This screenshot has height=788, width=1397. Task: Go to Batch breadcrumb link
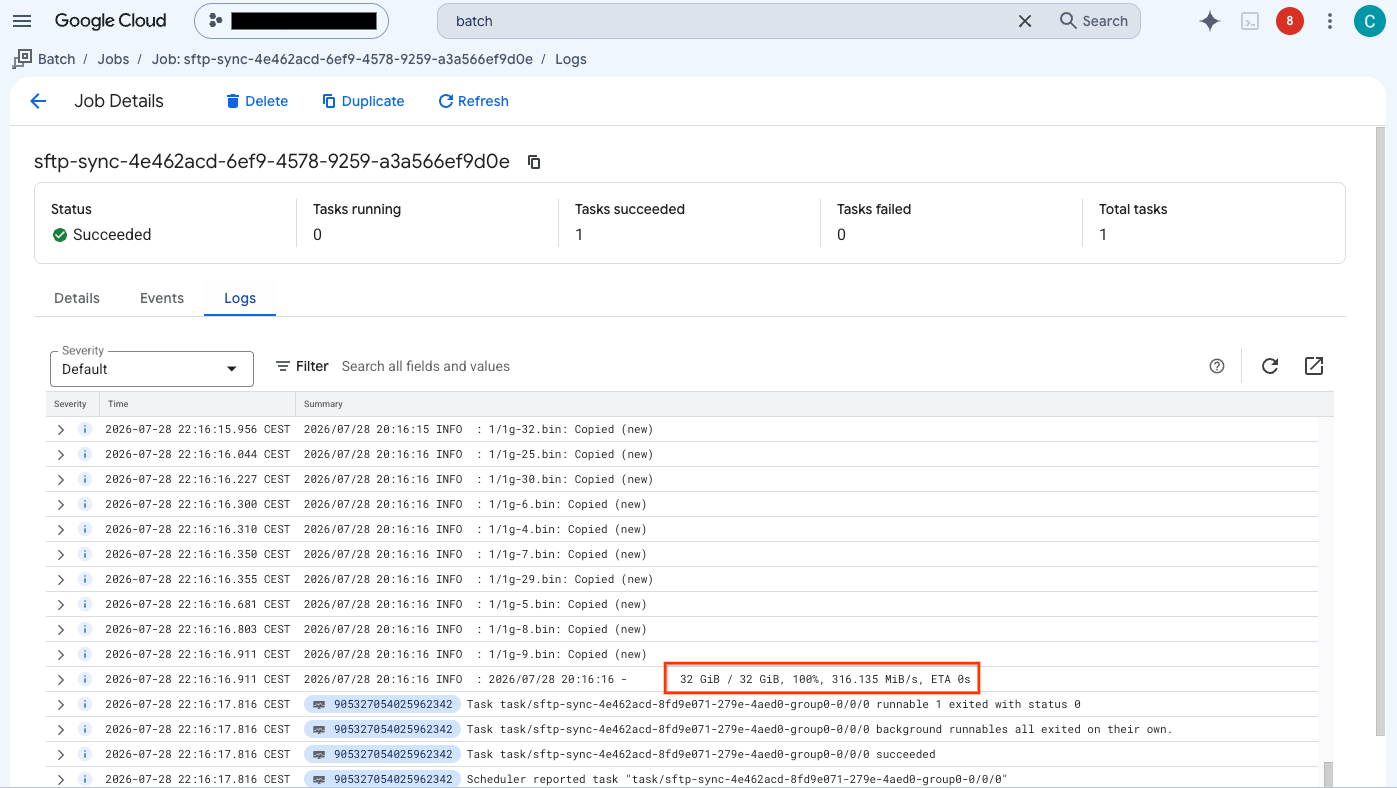click(57, 59)
